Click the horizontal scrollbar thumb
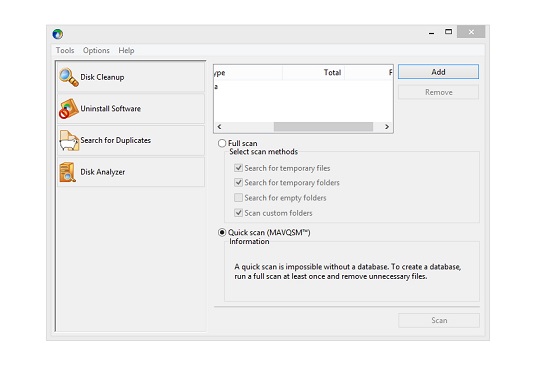 point(323,127)
